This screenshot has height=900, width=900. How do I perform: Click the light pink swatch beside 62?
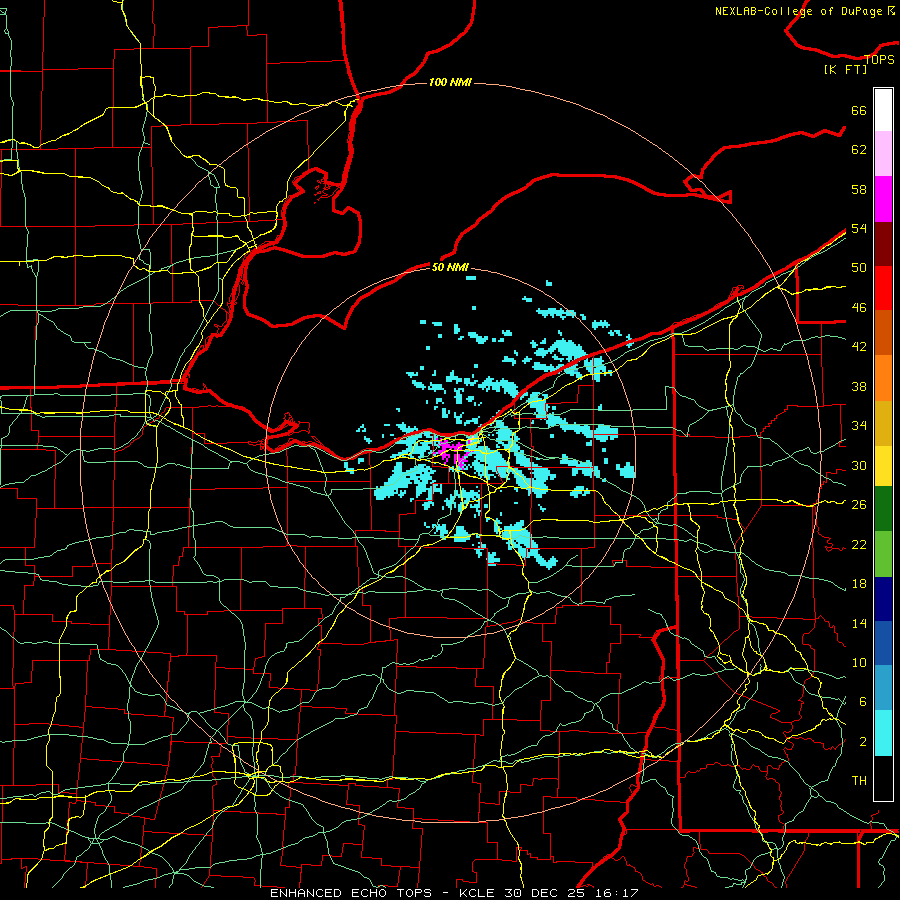[x=883, y=153]
